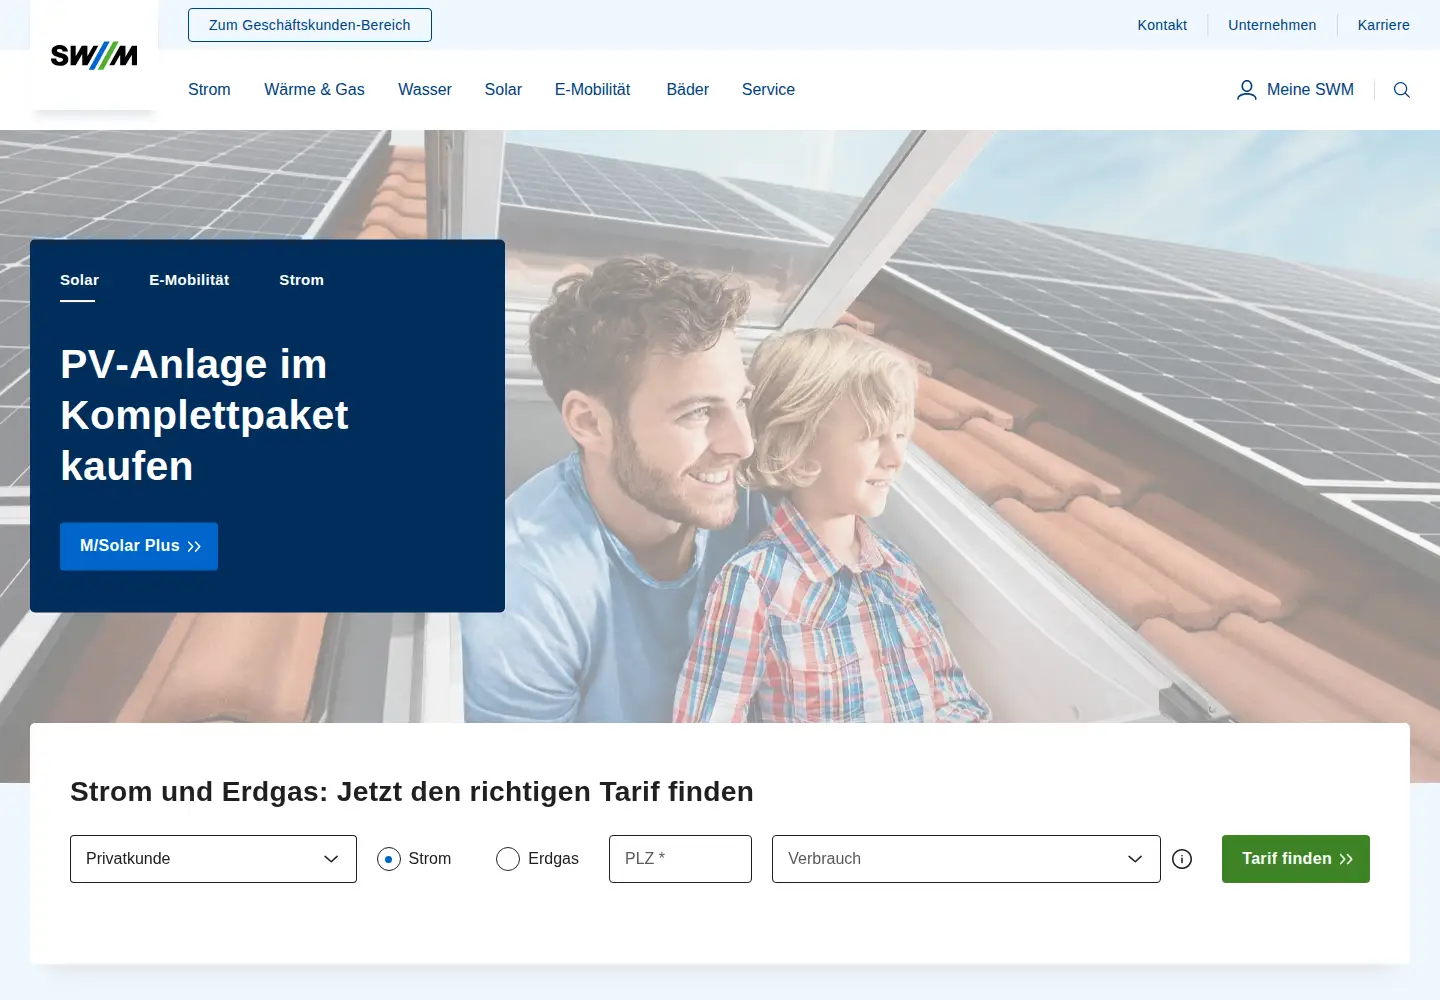Open the Unternehmen link
Viewport: 1440px width, 1000px height.
(1272, 25)
